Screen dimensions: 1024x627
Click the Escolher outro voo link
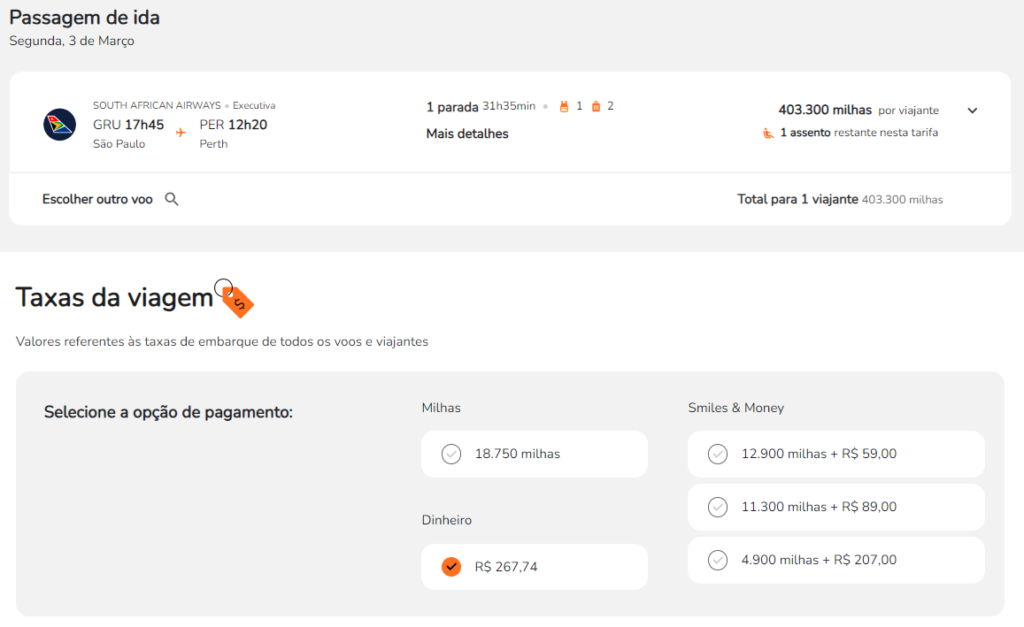click(97, 199)
